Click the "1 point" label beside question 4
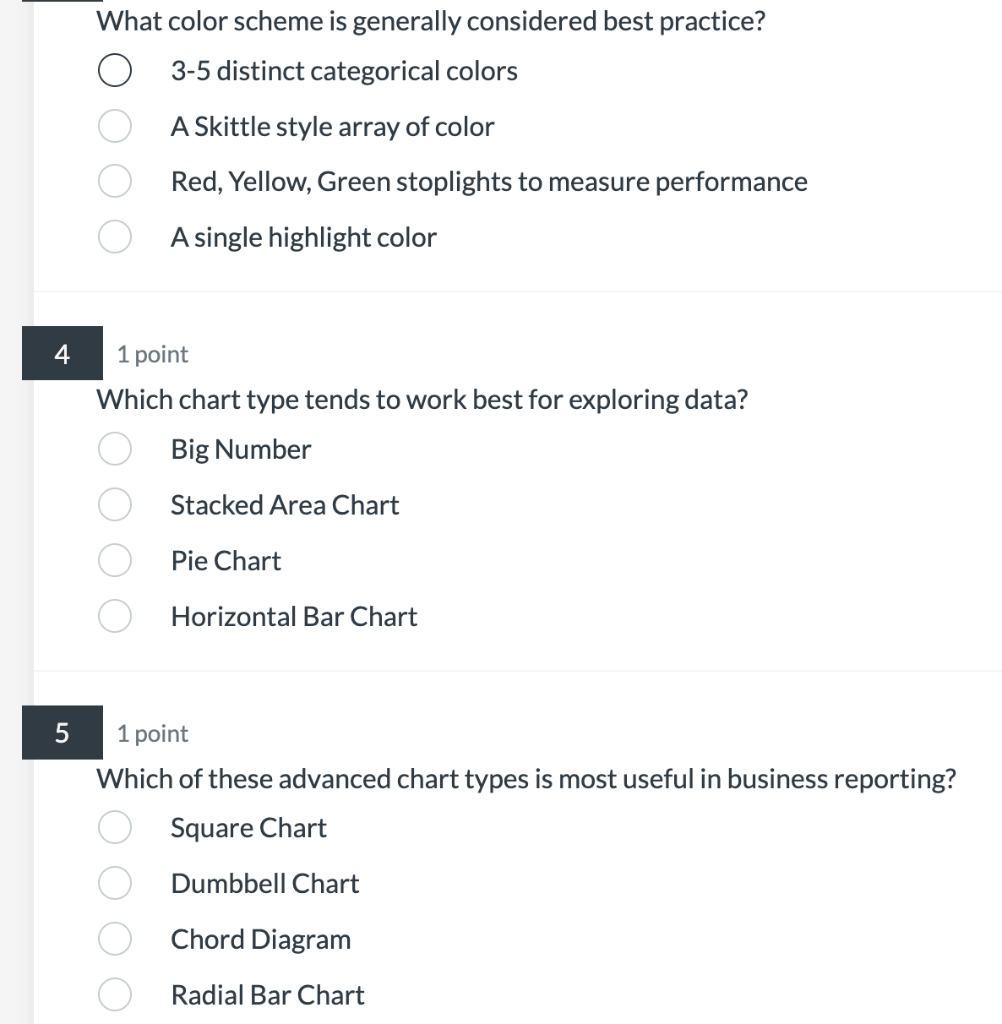The image size is (1002, 1024). [x=150, y=354]
